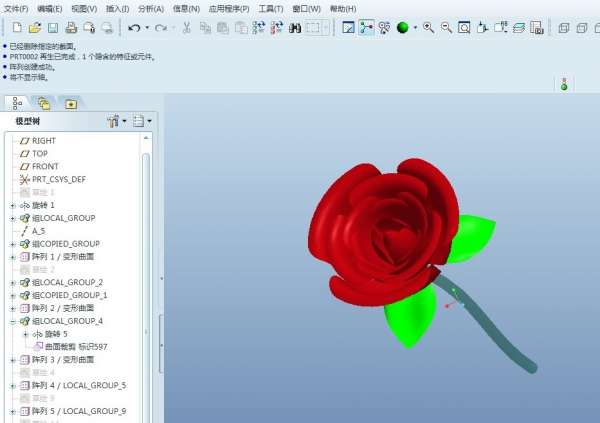600x423 pixels.
Task: Click the Open file folder icon
Action: (34, 28)
